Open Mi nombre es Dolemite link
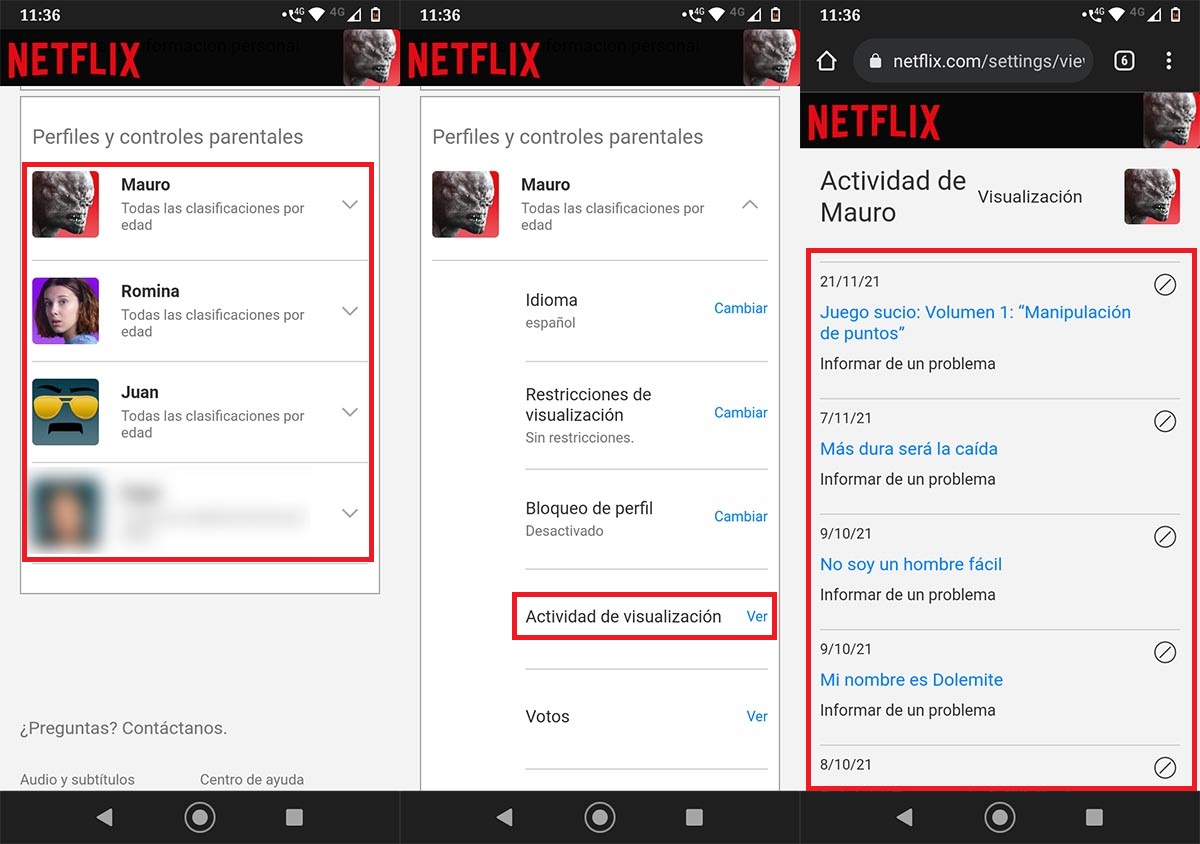 pos(912,680)
